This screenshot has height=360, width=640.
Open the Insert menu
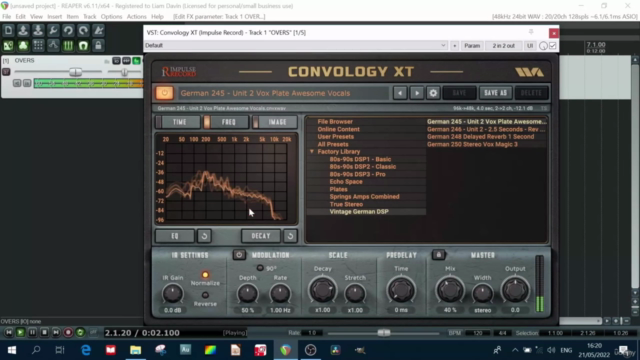tap(54, 17)
